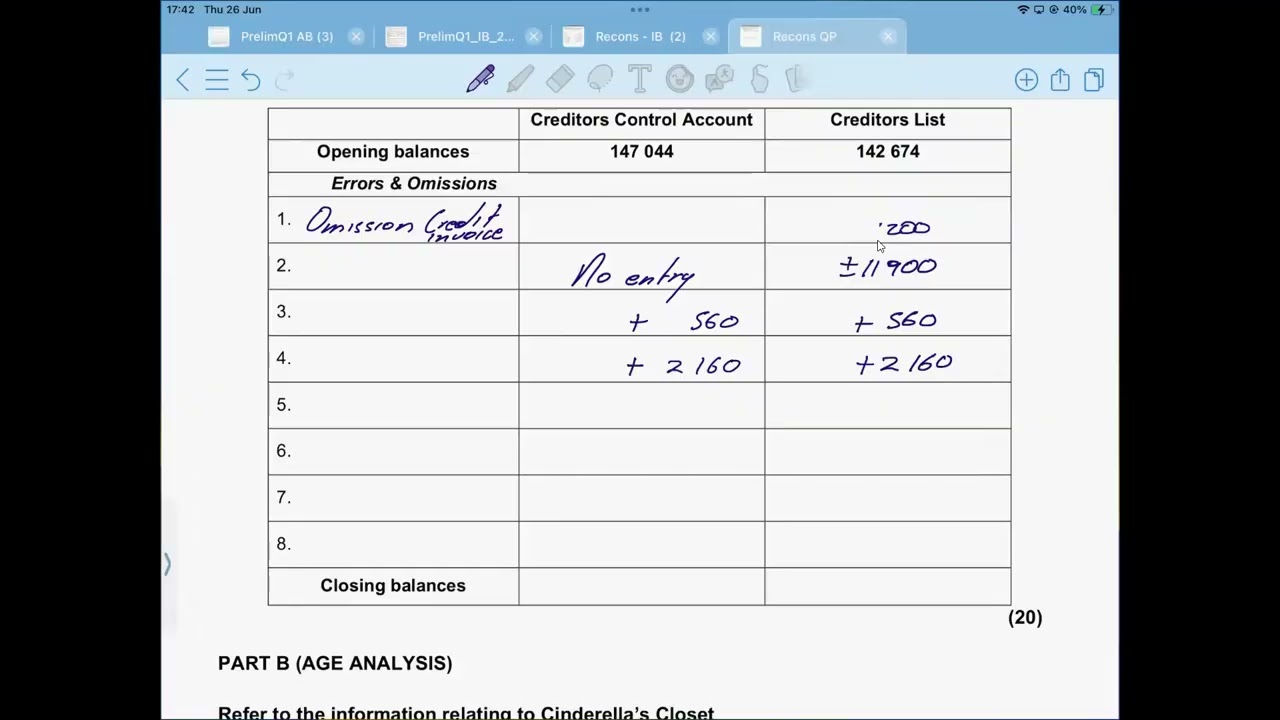1280x720 pixels.
Task: Close the Recons - IB (2) tab
Action: (x=710, y=36)
